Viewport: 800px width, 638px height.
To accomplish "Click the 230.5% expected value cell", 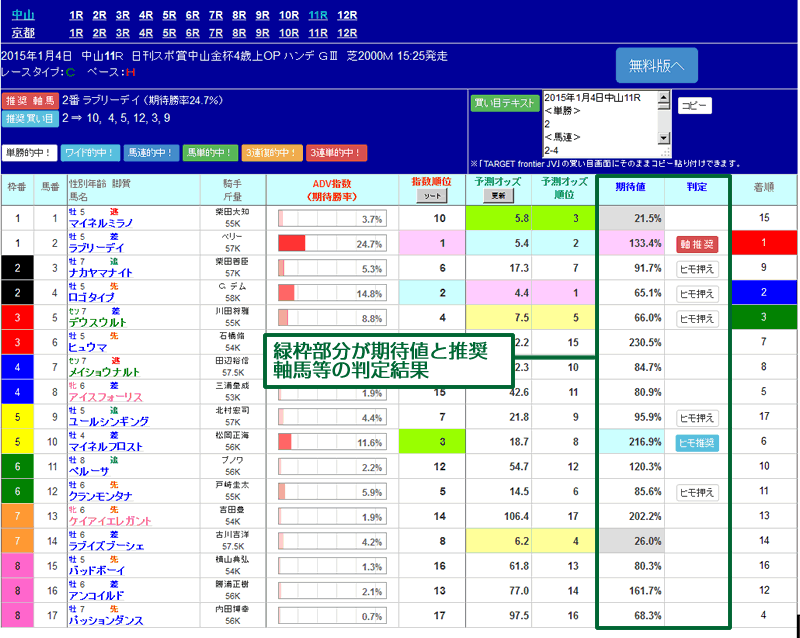I will [632, 342].
